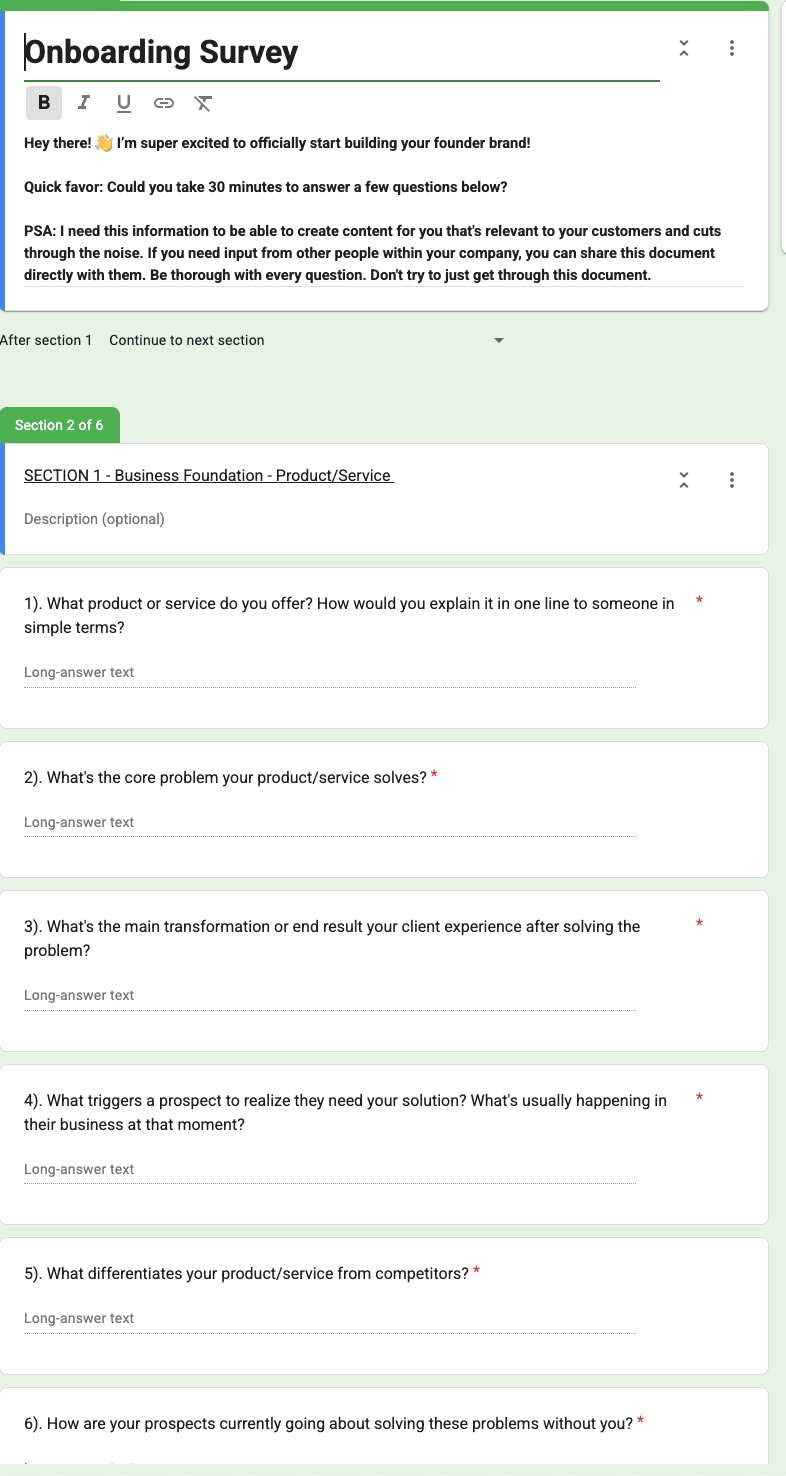Collapse the Business Foundation section

coord(684,480)
